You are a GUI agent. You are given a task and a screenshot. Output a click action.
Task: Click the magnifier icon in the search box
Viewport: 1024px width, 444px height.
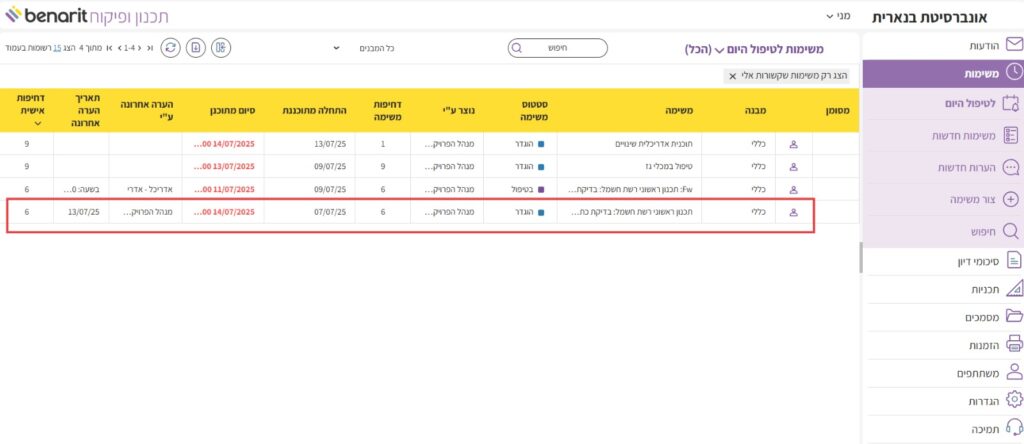click(x=517, y=47)
